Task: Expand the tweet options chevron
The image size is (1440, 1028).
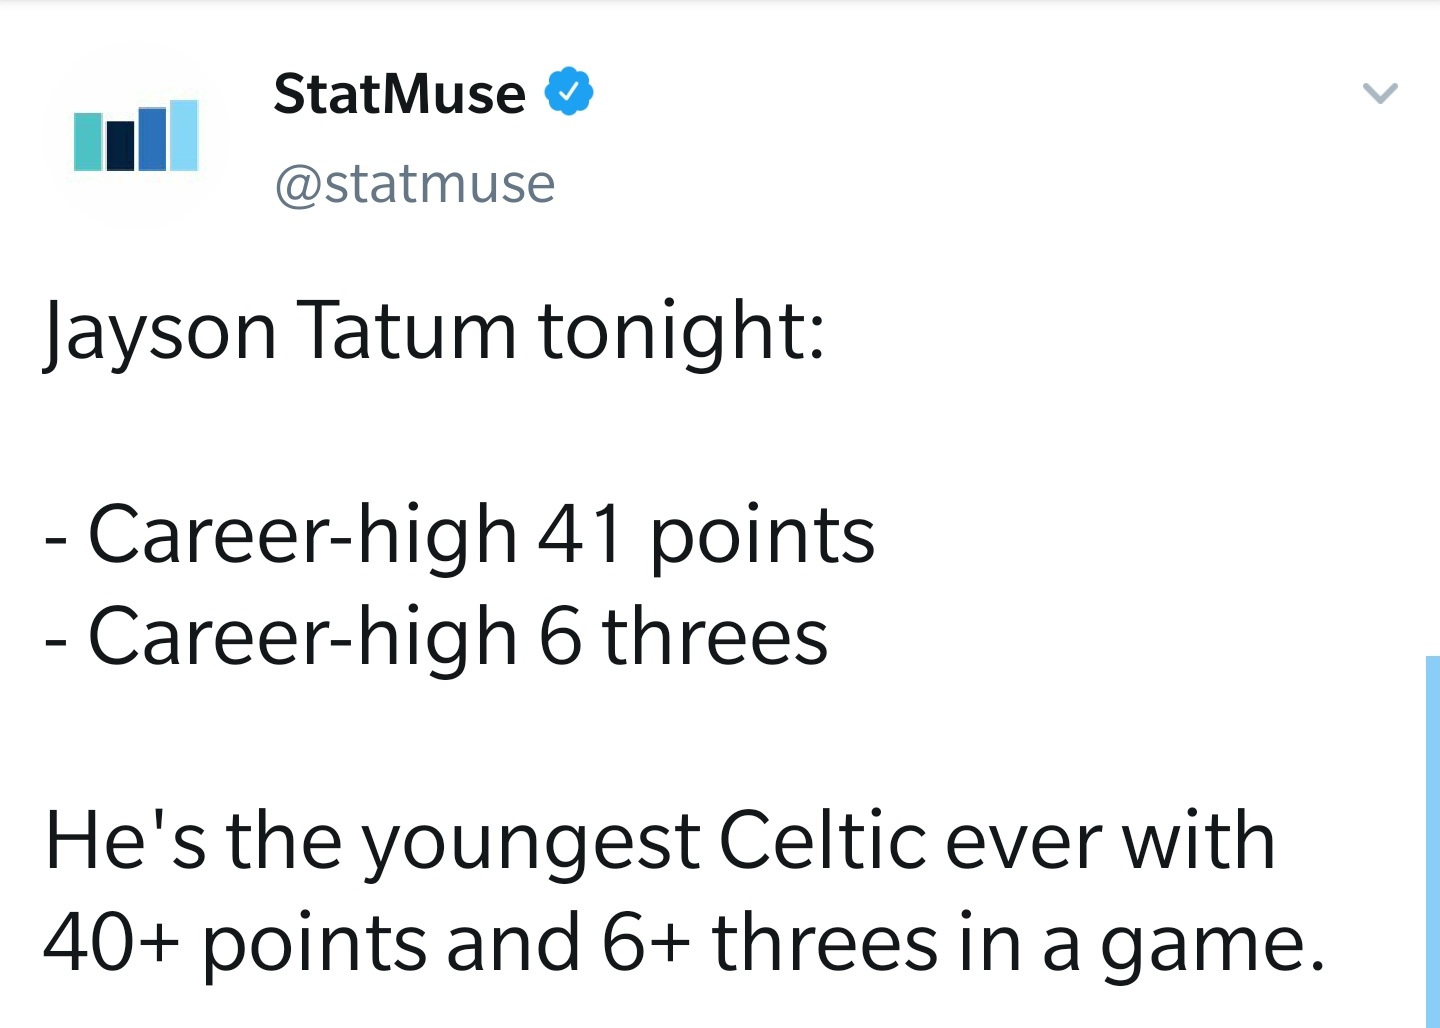Action: tap(1380, 94)
